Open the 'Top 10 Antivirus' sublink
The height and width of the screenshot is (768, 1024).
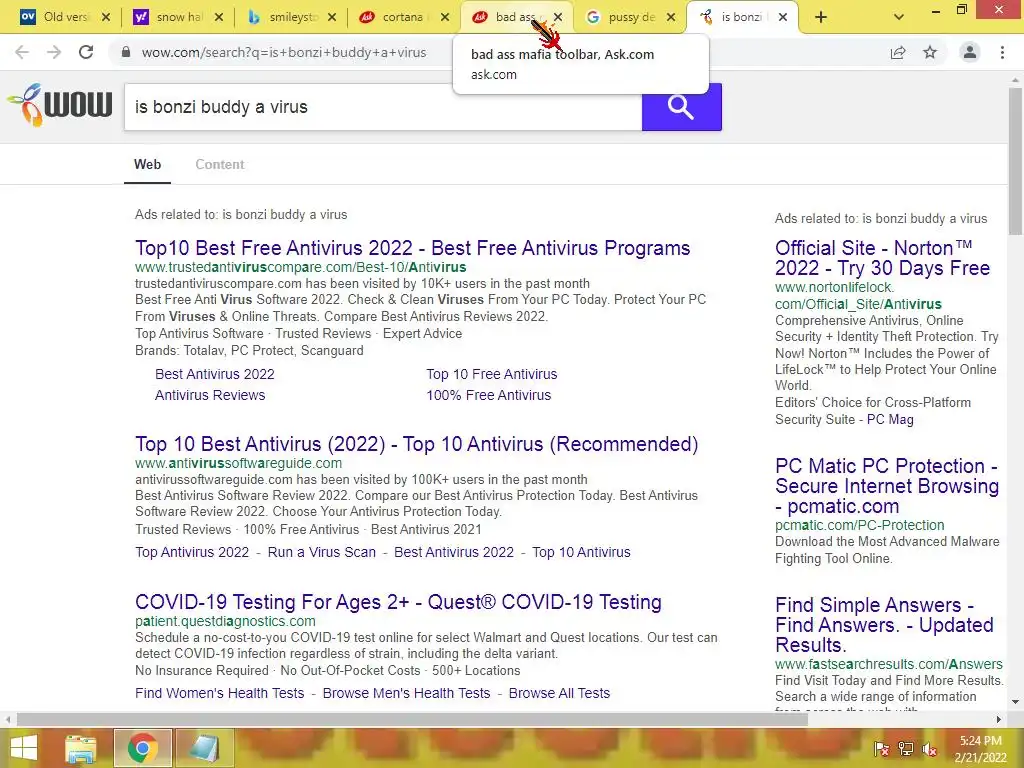click(x=581, y=552)
